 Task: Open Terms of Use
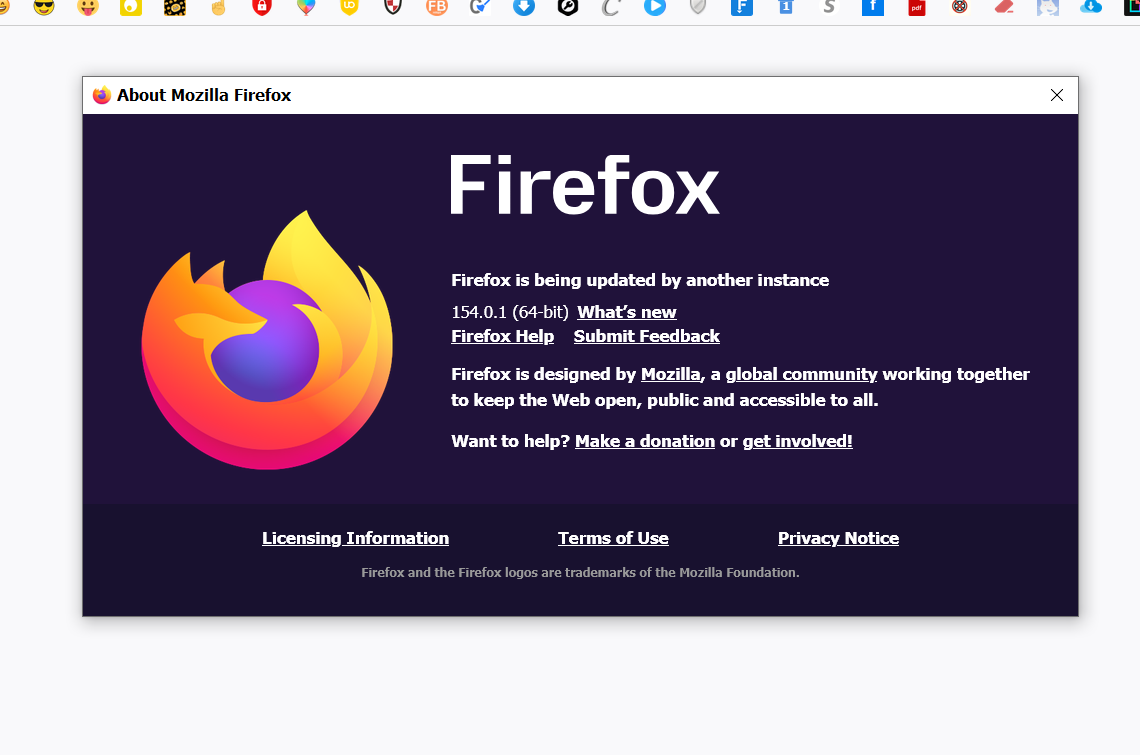(x=613, y=538)
